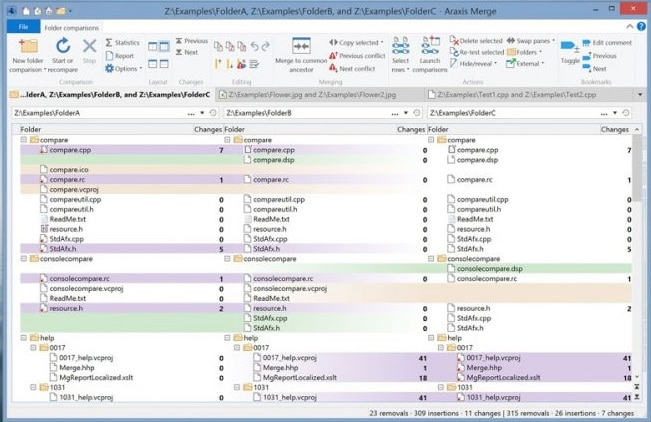Click Changes column header in FolderC pane

pyautogui.click(x=614, y=129)
